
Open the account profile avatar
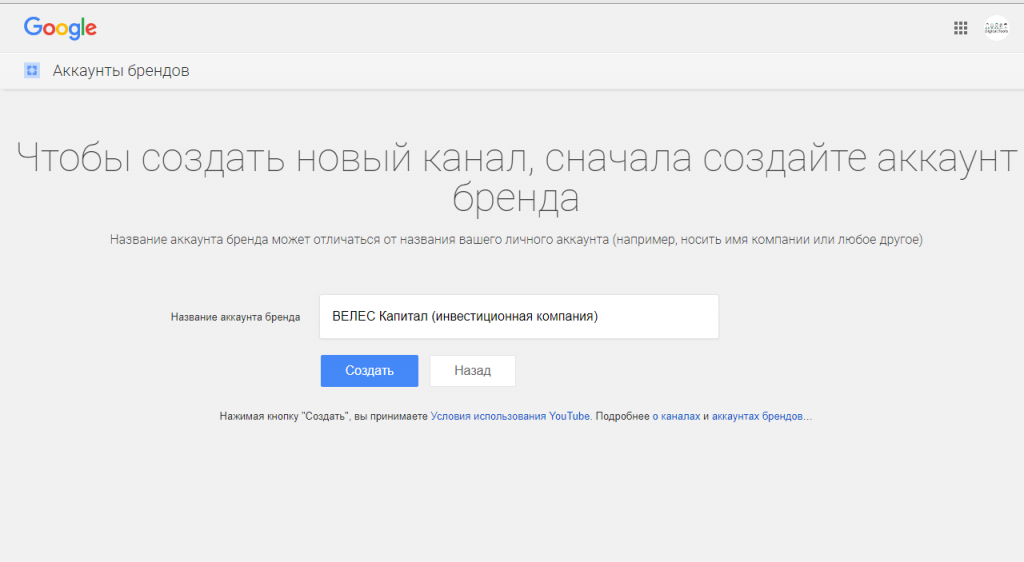[x=997, y=28]
